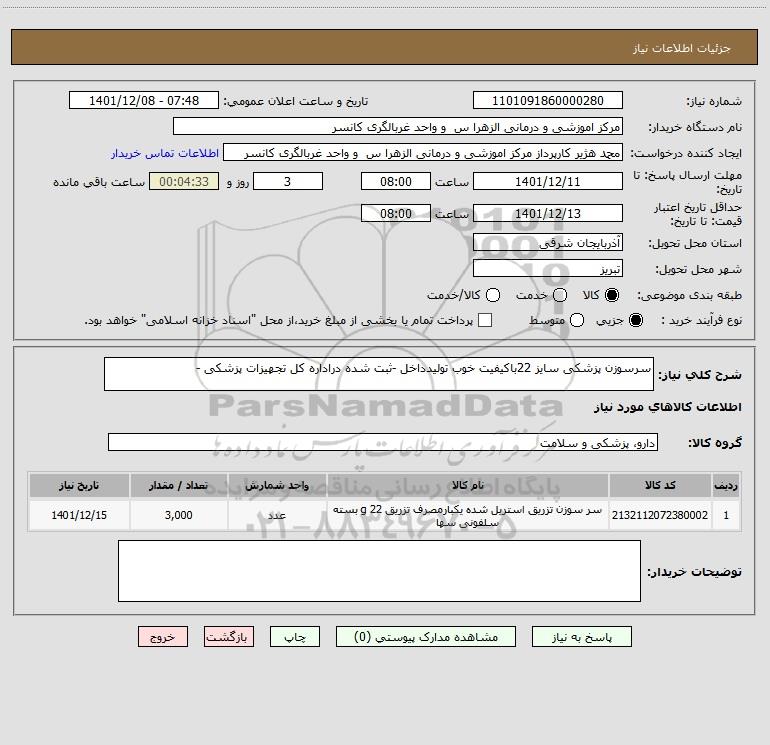Click response deadline hour 08:00 field

click(x=396, y=182)
